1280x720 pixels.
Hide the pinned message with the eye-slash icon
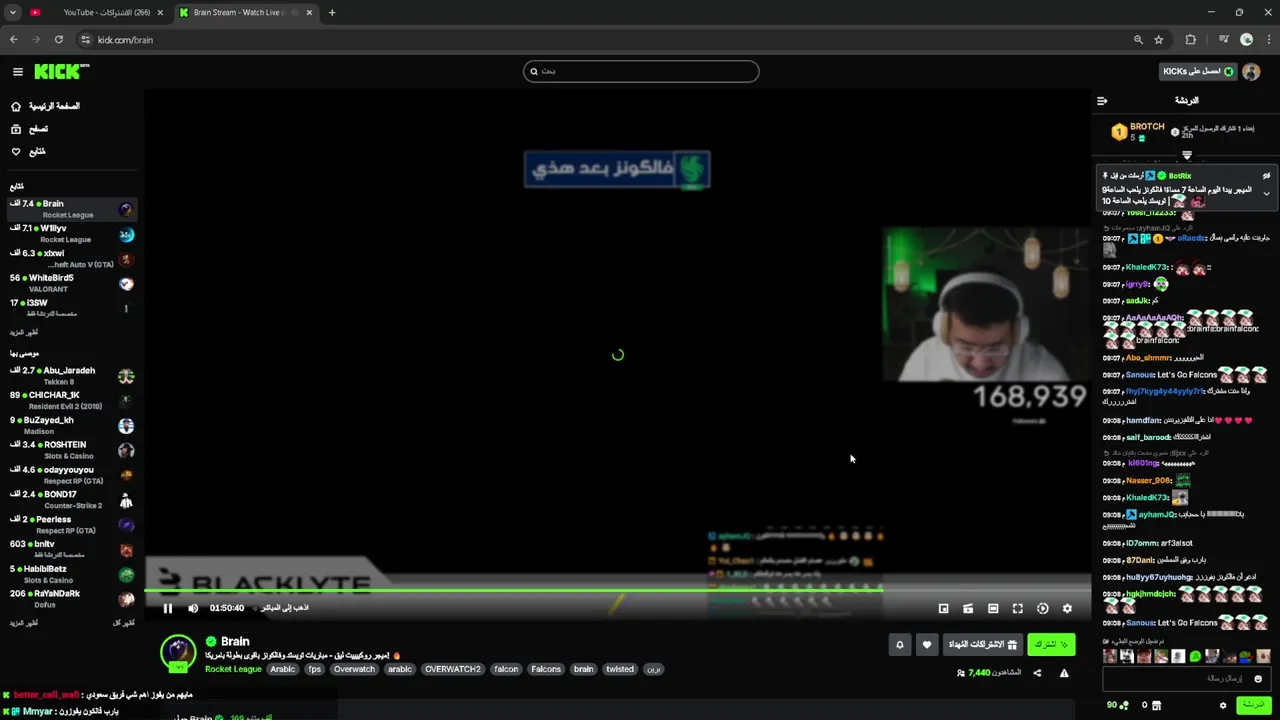[x=1267, y=175]
